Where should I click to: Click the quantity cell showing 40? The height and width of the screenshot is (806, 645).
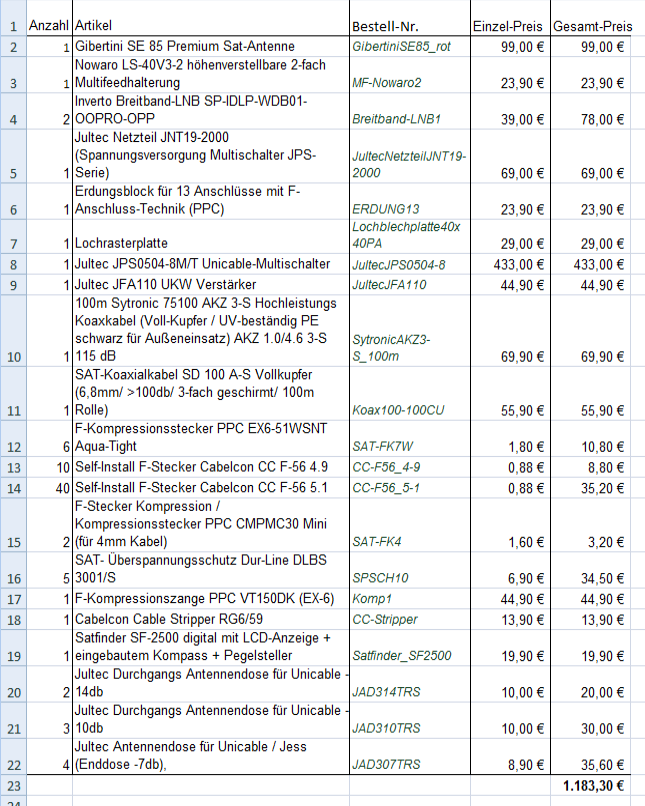coord(48,488)
